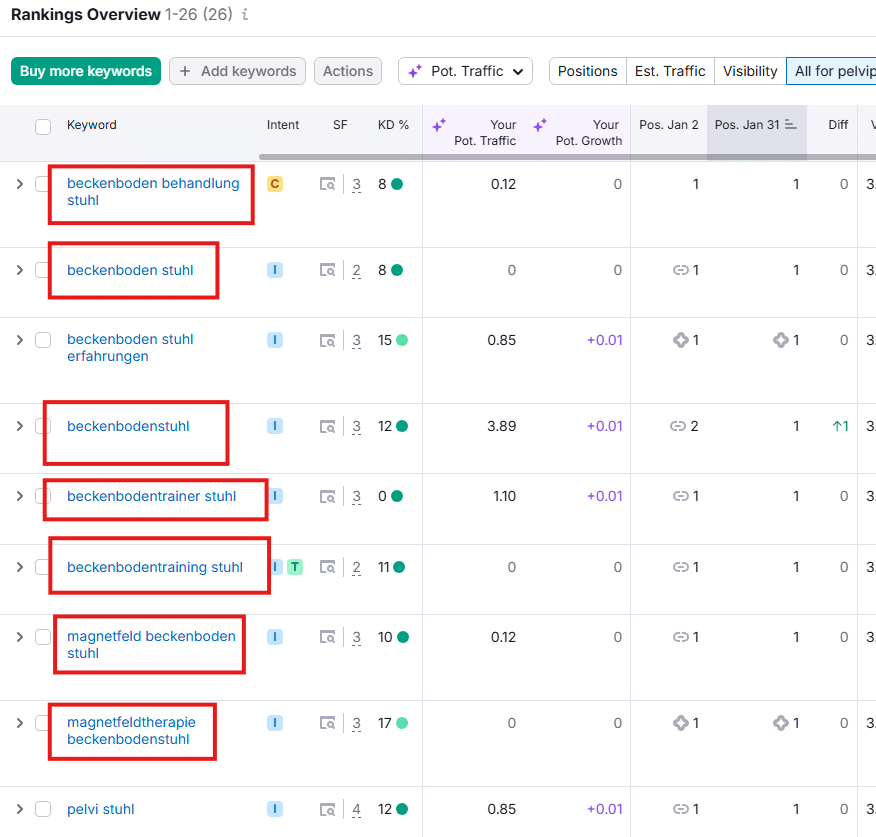
Task: Expand the beckenboden stuhl erfahrungen row
Action: pos(20,340)
